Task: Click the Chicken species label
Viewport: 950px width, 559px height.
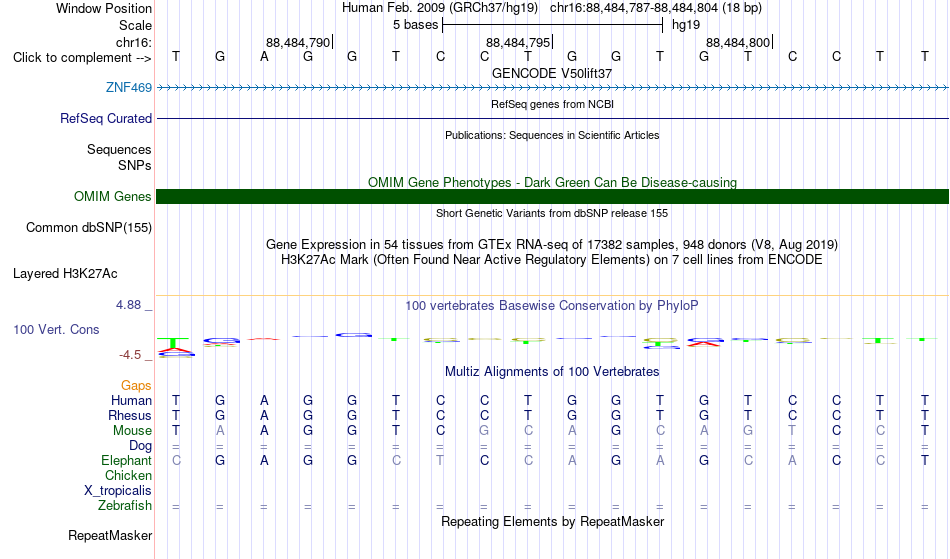Action: click(128, 475)
